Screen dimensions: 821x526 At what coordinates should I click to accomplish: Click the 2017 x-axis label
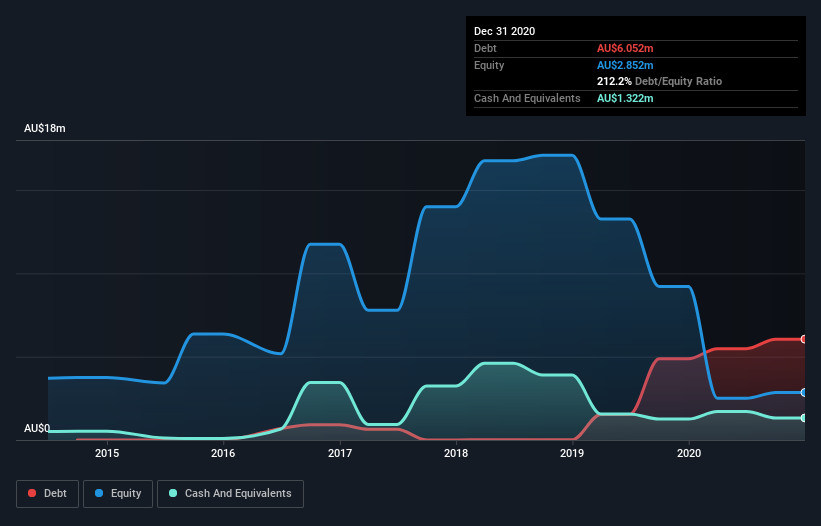click(340, 453)
